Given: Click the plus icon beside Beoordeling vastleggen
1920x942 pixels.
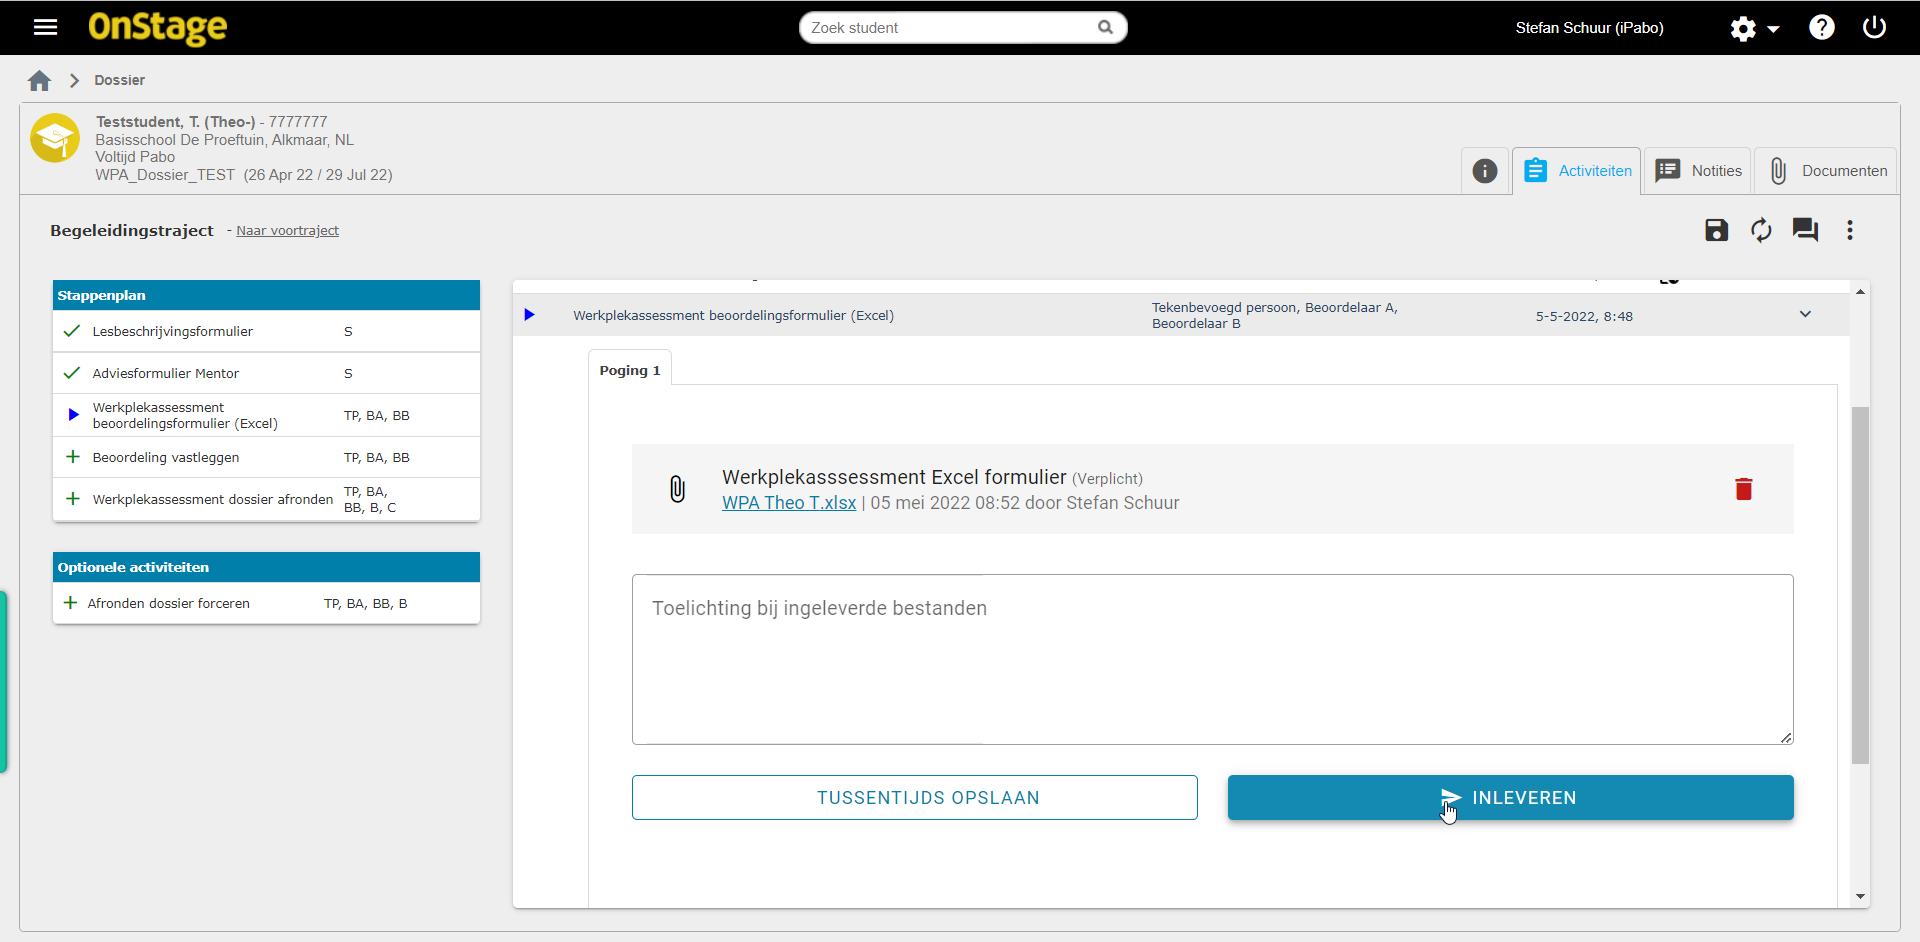Looking at the screenshot, I should pyautogui.click(x=72, y=457).
